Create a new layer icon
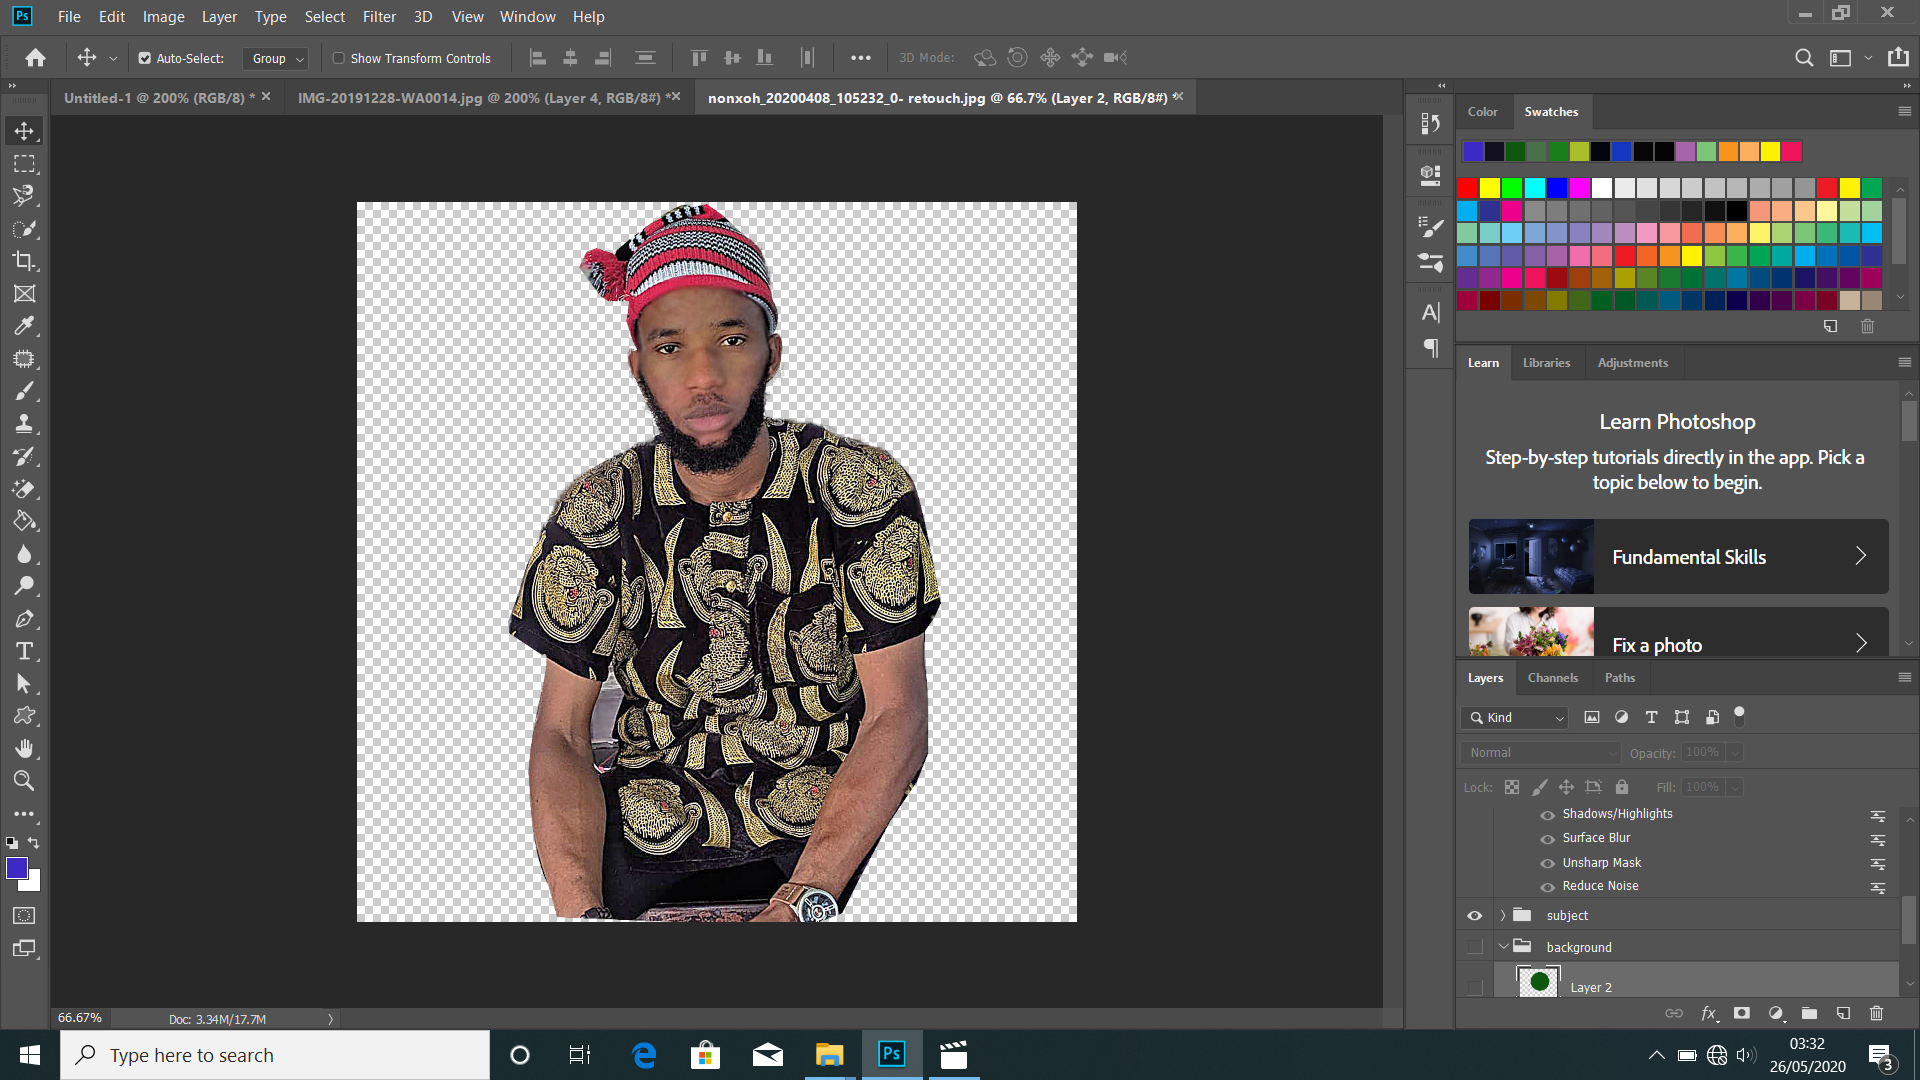 coord(1843,1013)
